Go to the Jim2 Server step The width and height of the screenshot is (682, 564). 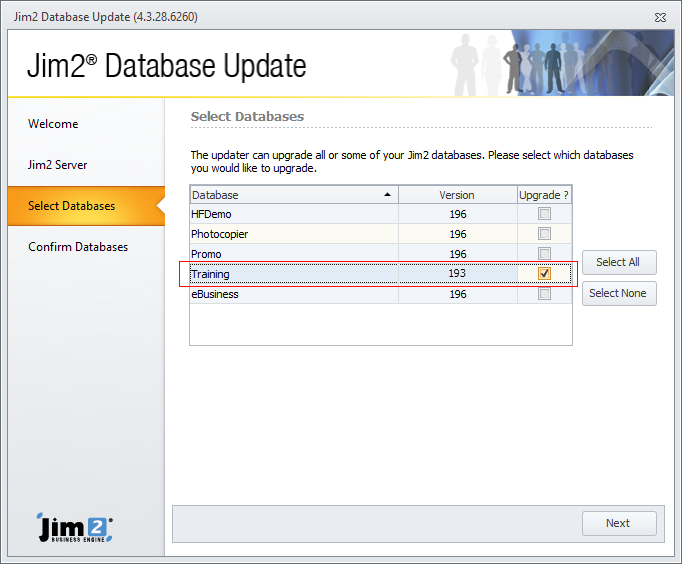[x=57, y=165]
